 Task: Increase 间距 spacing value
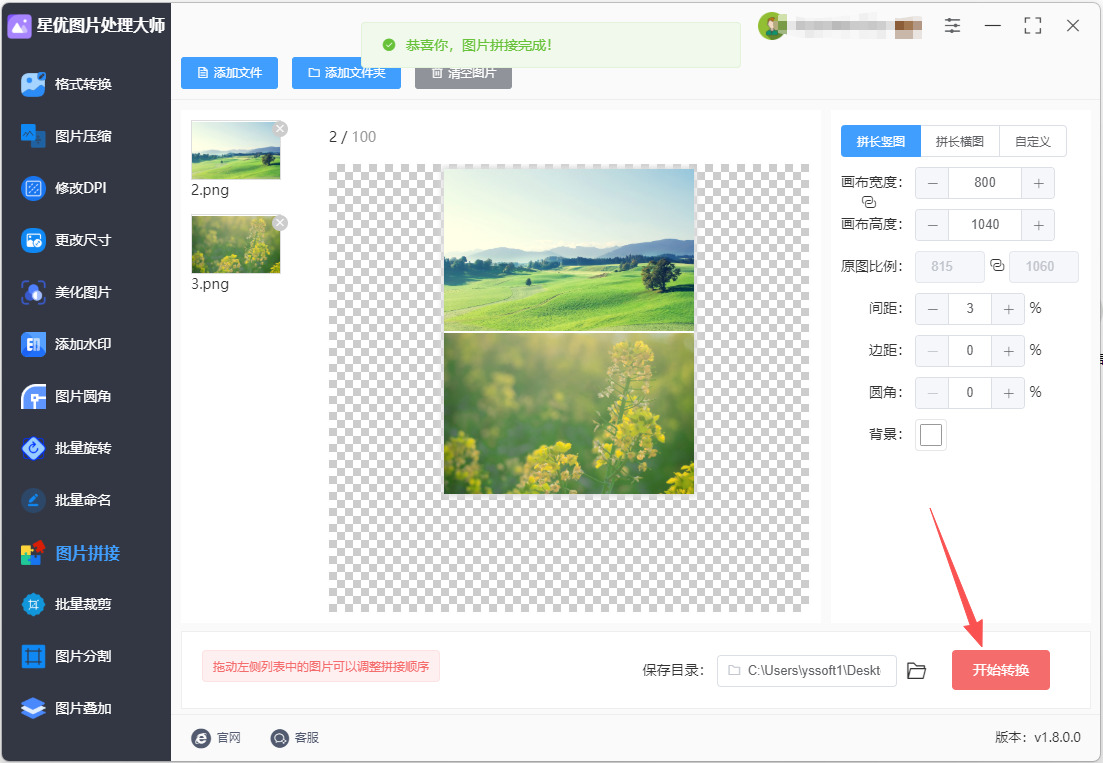[x=1008, y=309]
